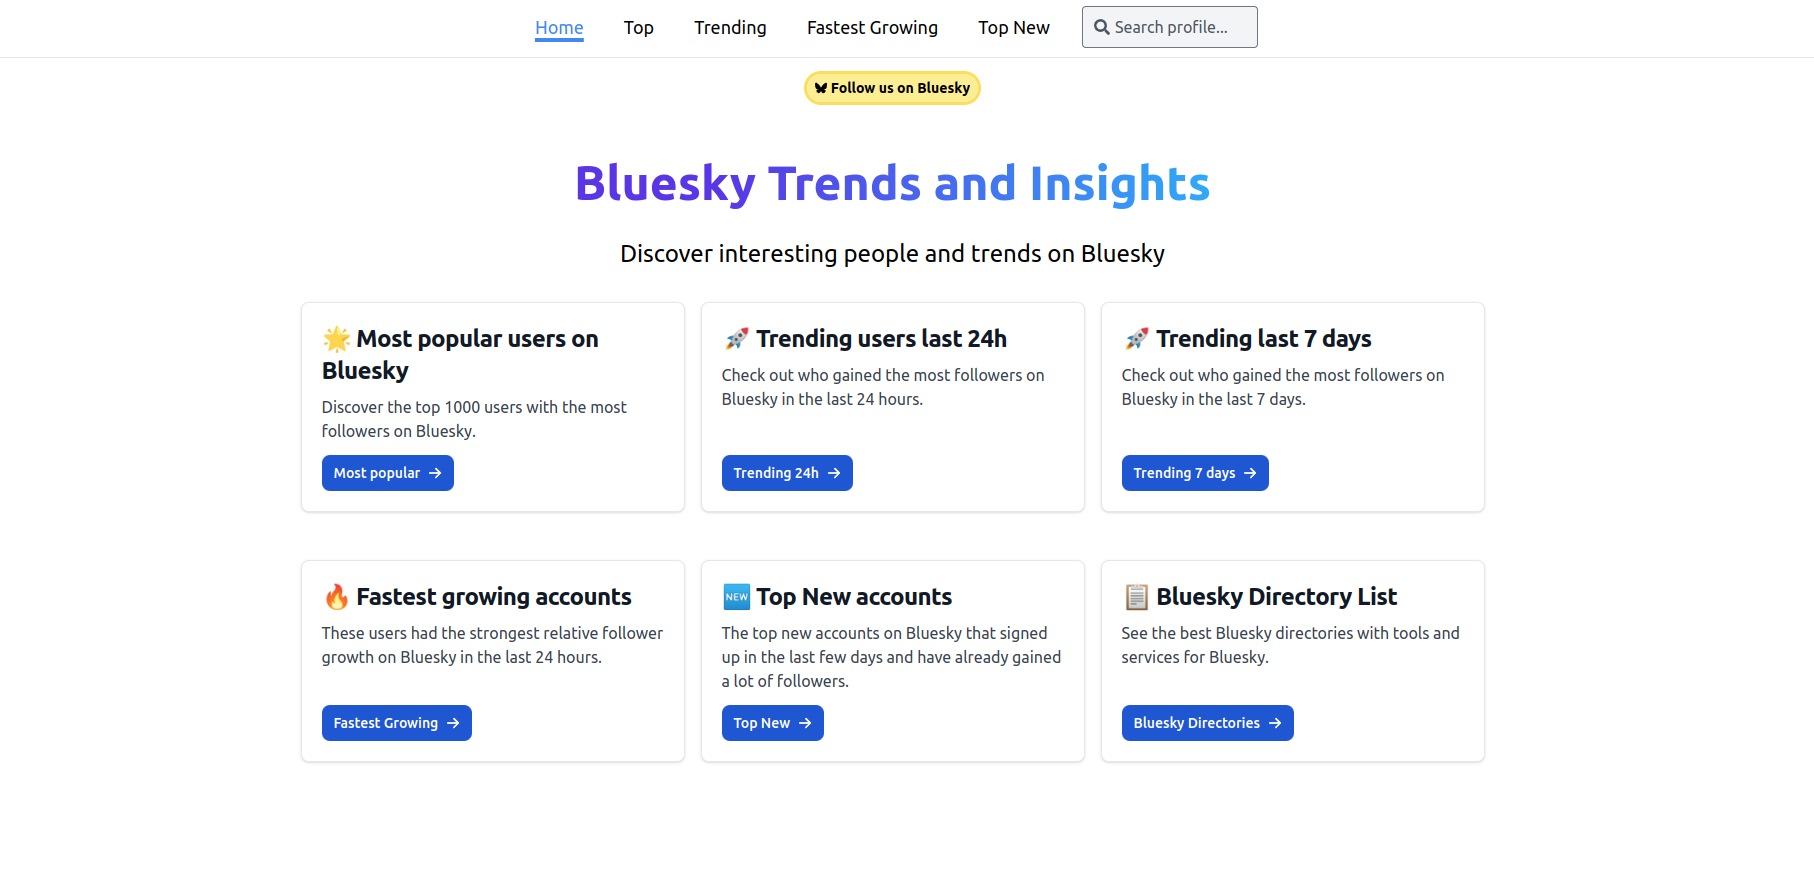Screen dimensions: 1814x884
Task: Click the 'Discover the top 1000 users' description
Action: pyautogui.click(x=474, y=419)
